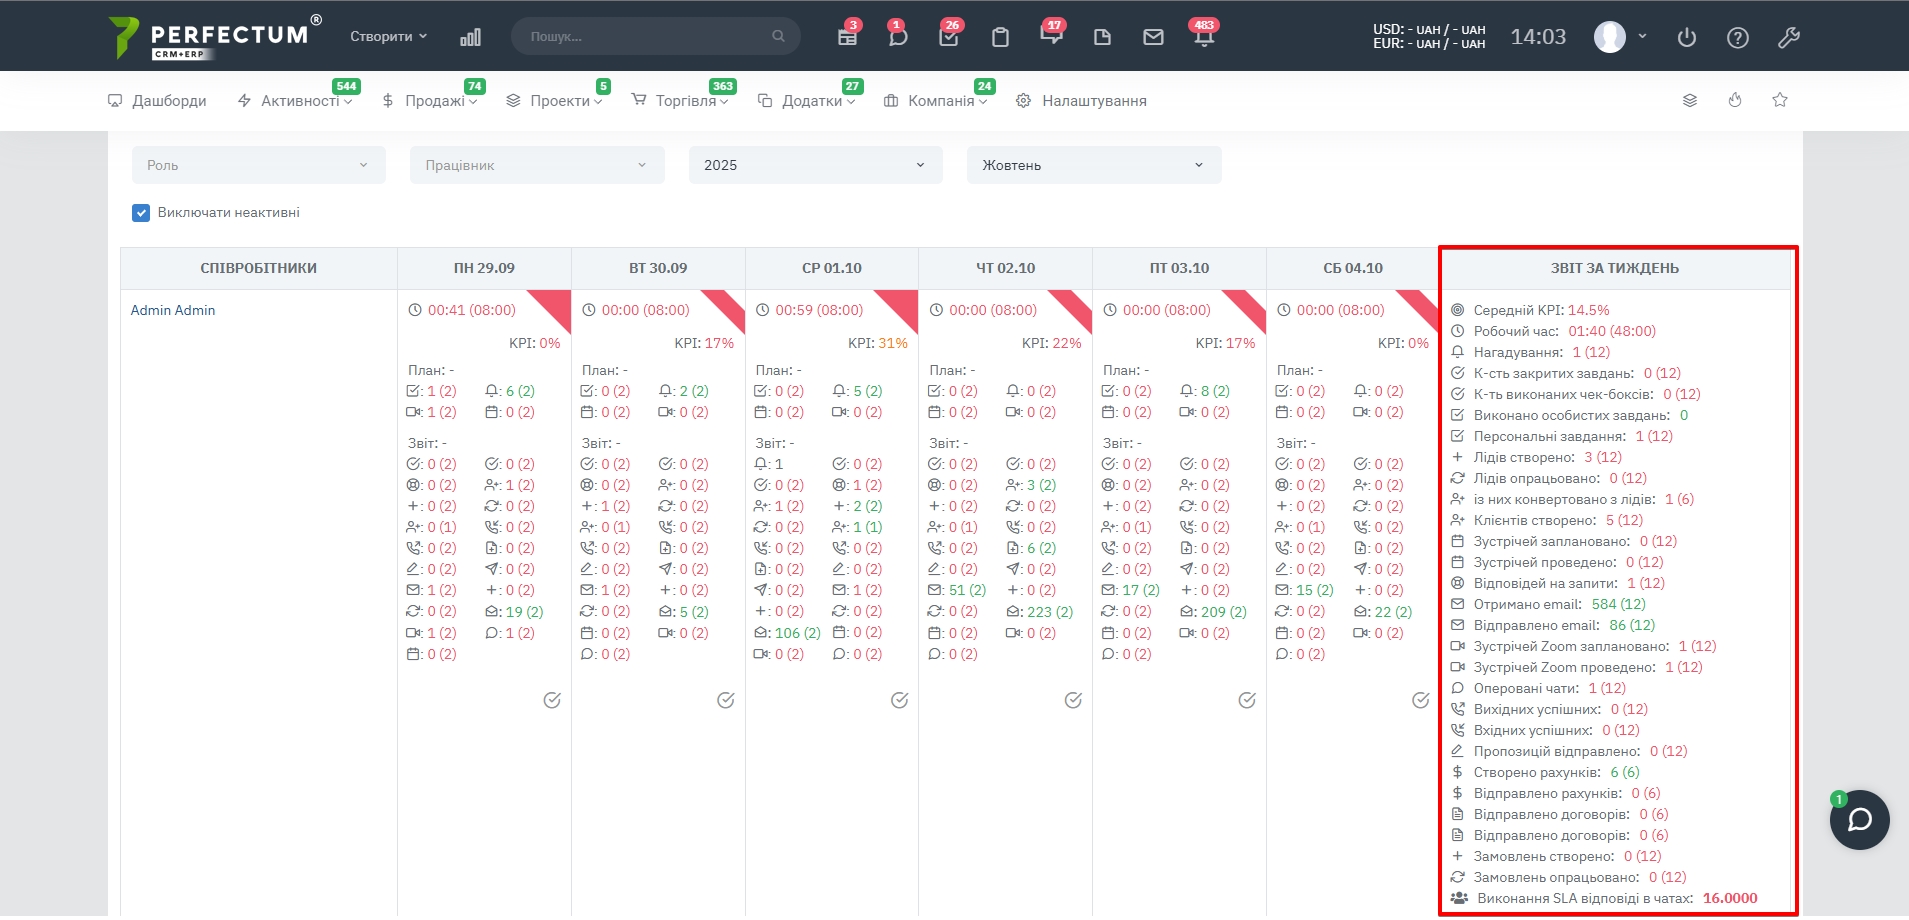Click the power logout icon
This screenshot has height=920, width=1909.
[x=1687, y=38]
